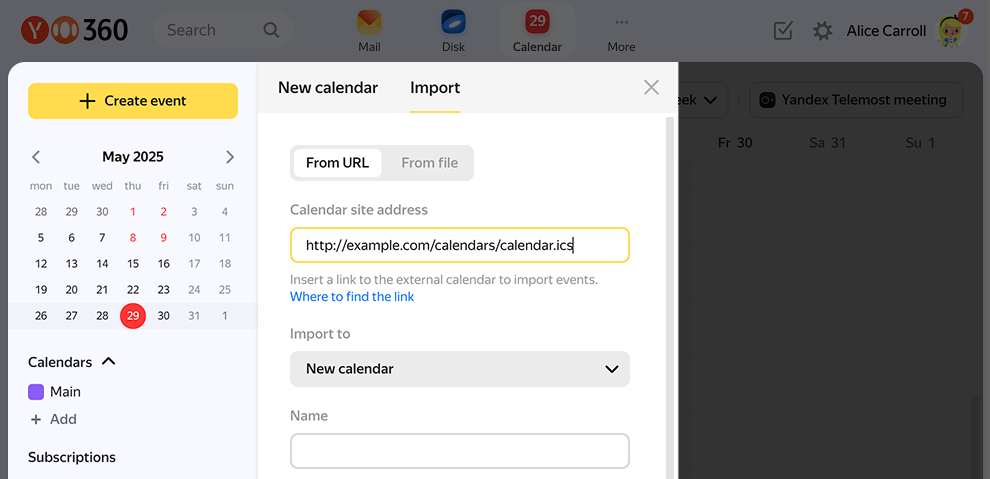Click Alice Carroll's profile avatar
The height and width of the screenshot is (479, 990).
(x=951, y=31)
